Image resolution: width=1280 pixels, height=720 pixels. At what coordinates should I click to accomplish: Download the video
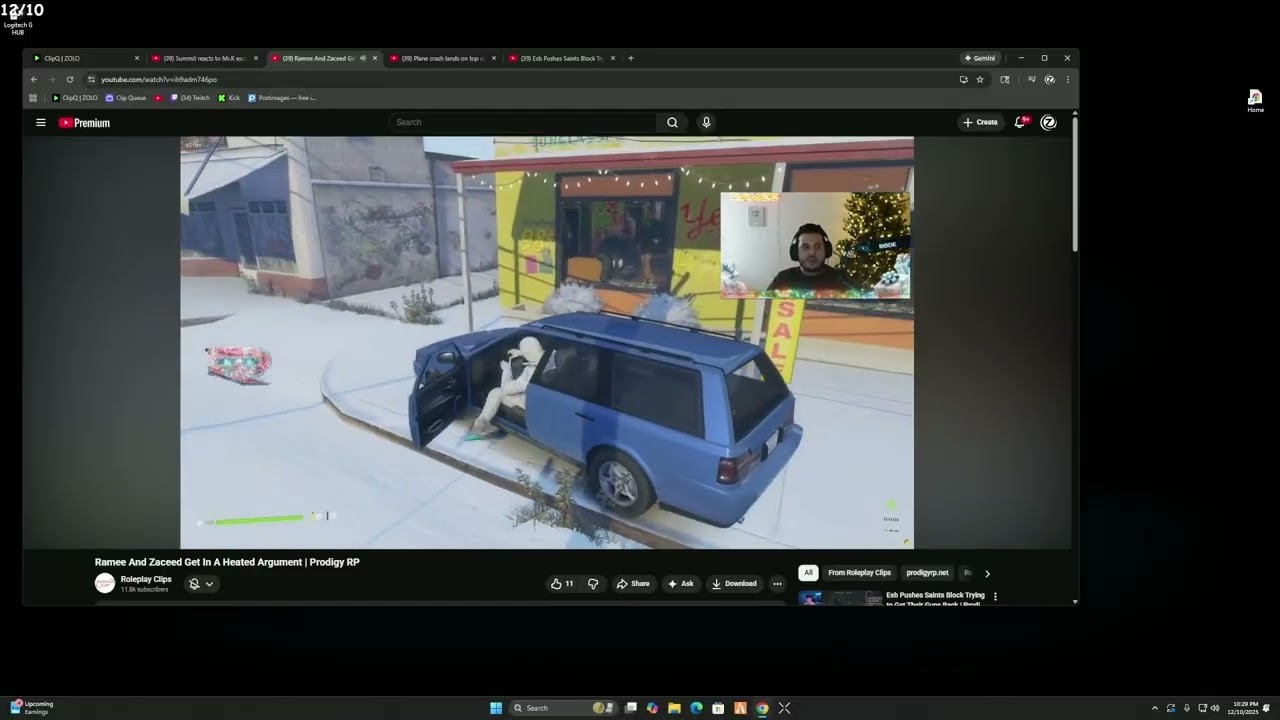pos(734,584)
